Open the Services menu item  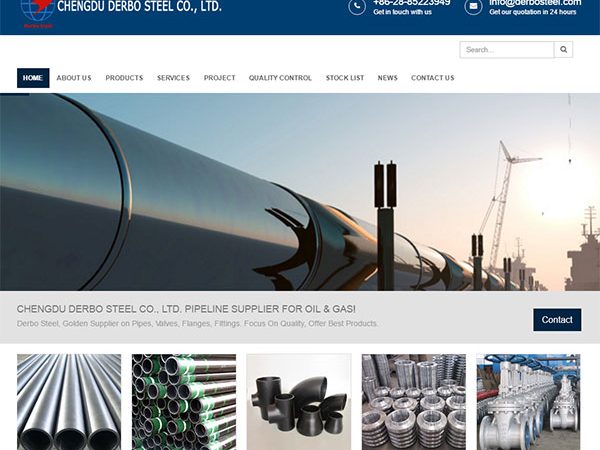(173, 78)
